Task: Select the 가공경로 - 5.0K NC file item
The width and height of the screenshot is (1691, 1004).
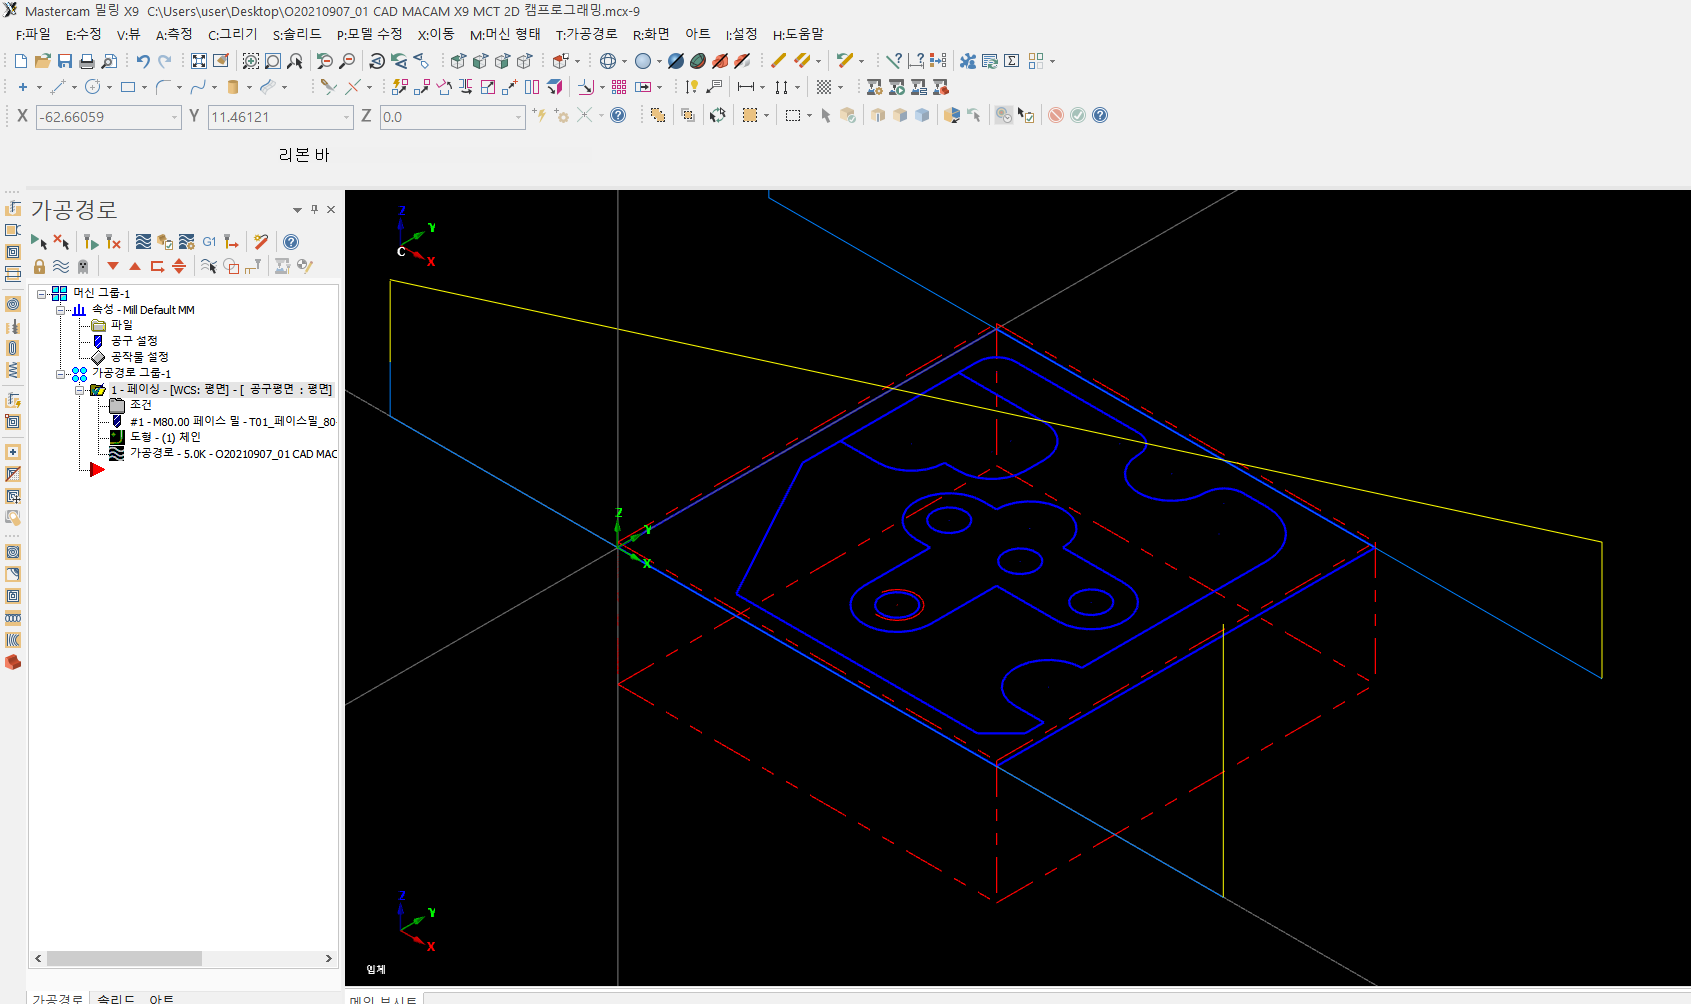Action: pos(233,454)
